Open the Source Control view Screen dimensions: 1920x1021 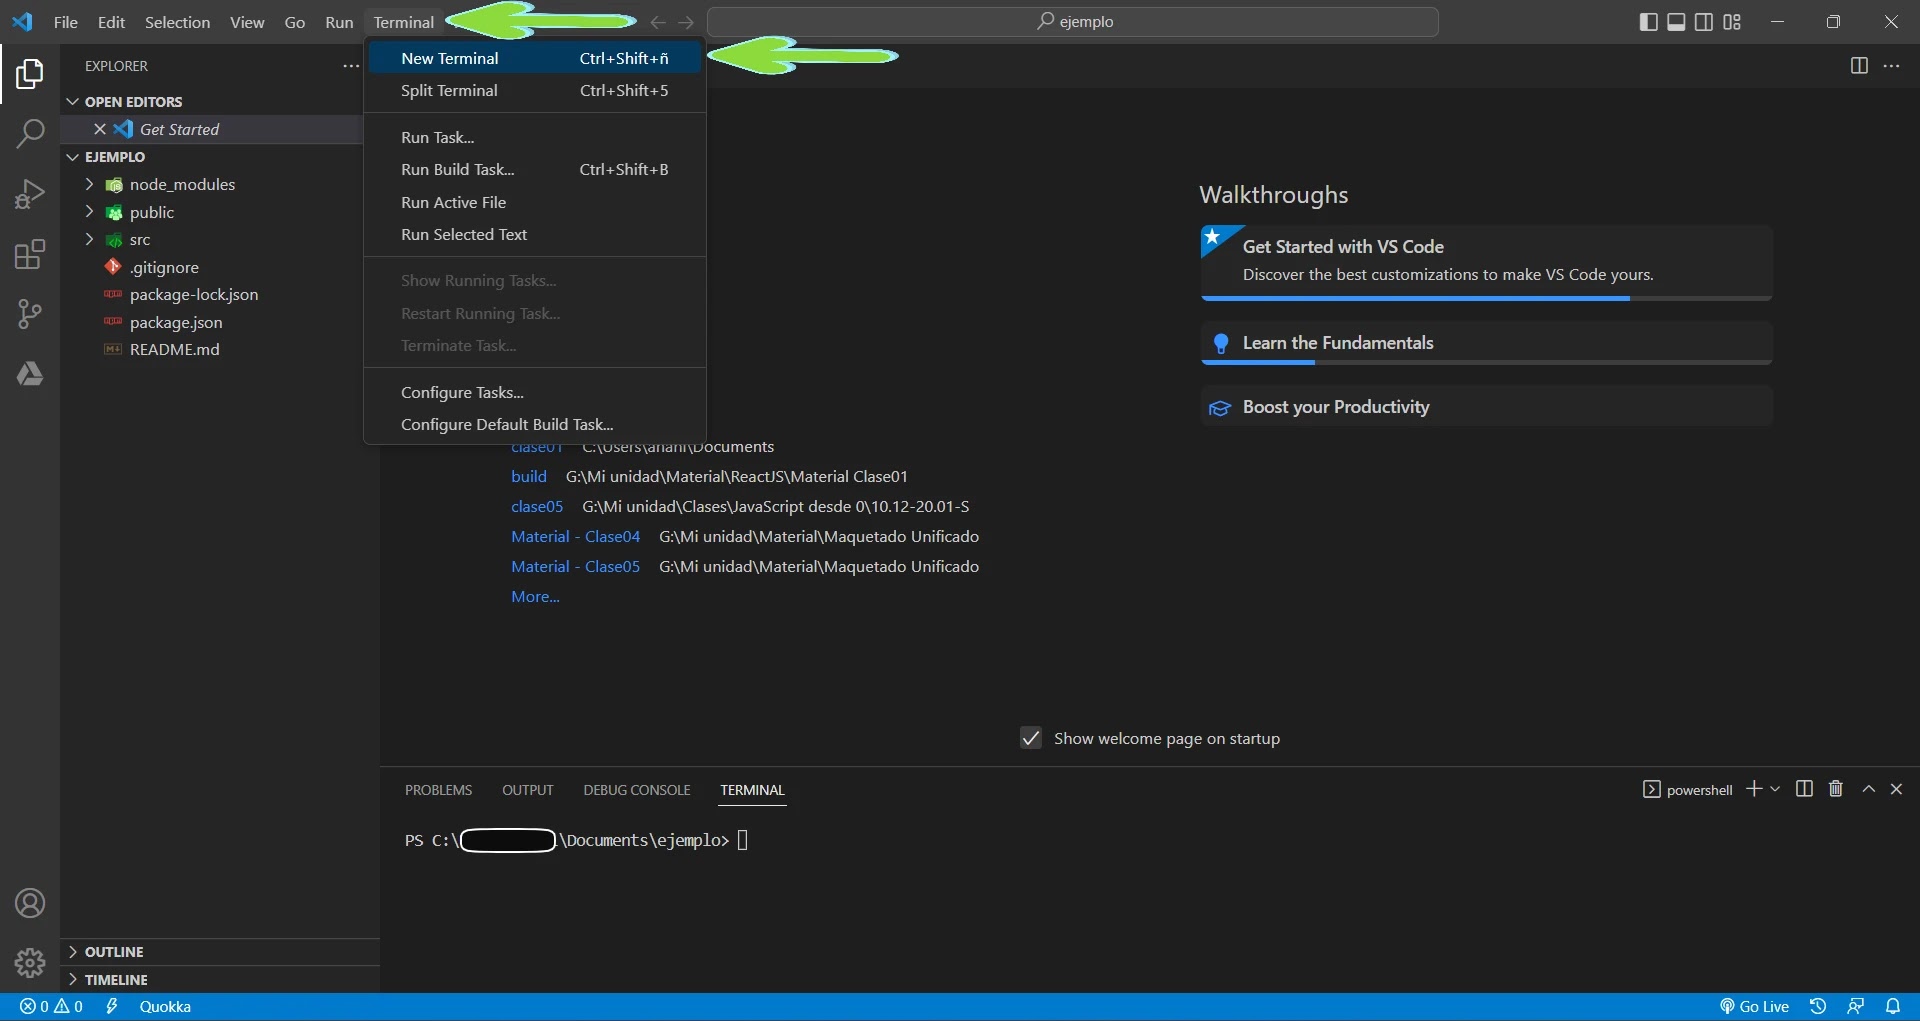30,314
